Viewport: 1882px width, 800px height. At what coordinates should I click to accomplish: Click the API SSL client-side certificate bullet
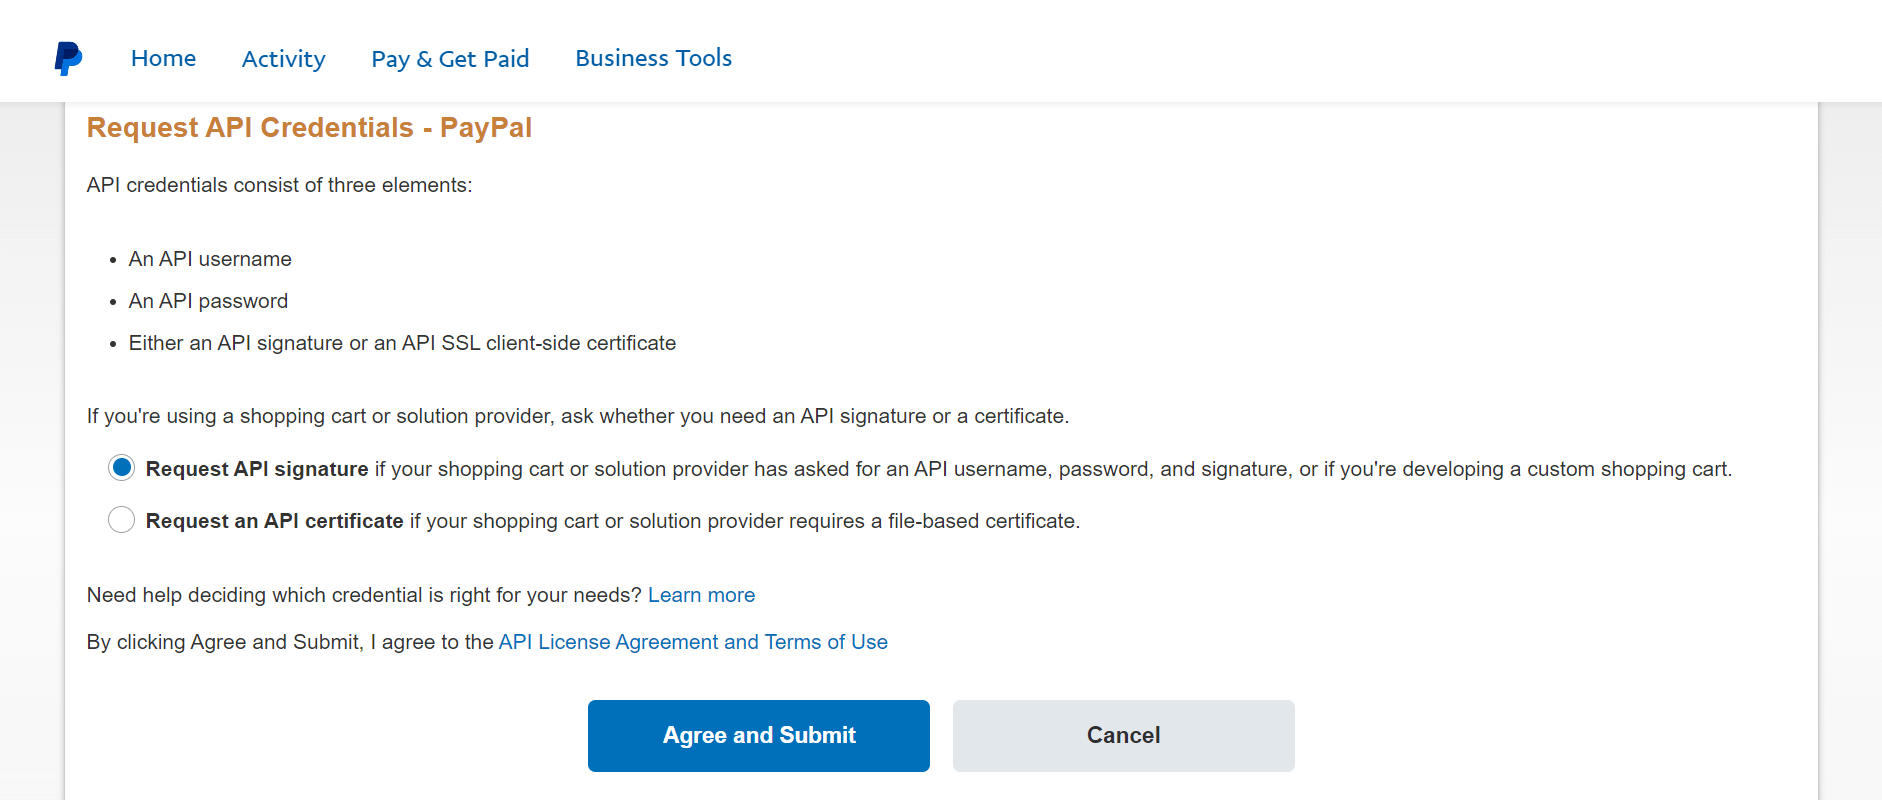(x=402, y=343)
